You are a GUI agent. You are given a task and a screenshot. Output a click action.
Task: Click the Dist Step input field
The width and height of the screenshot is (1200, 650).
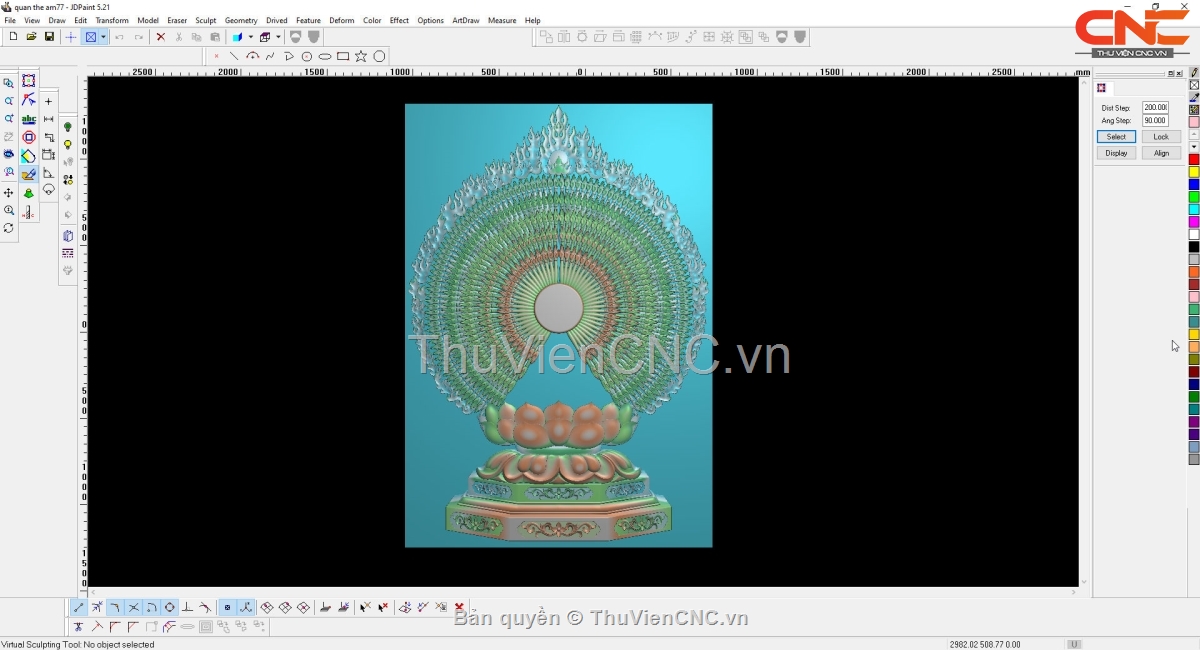[x=1155, y=108]
